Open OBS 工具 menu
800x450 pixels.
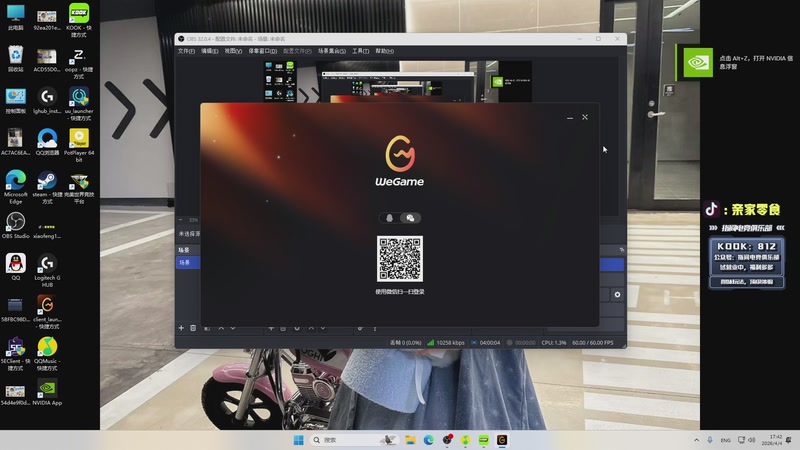point(360,51)
